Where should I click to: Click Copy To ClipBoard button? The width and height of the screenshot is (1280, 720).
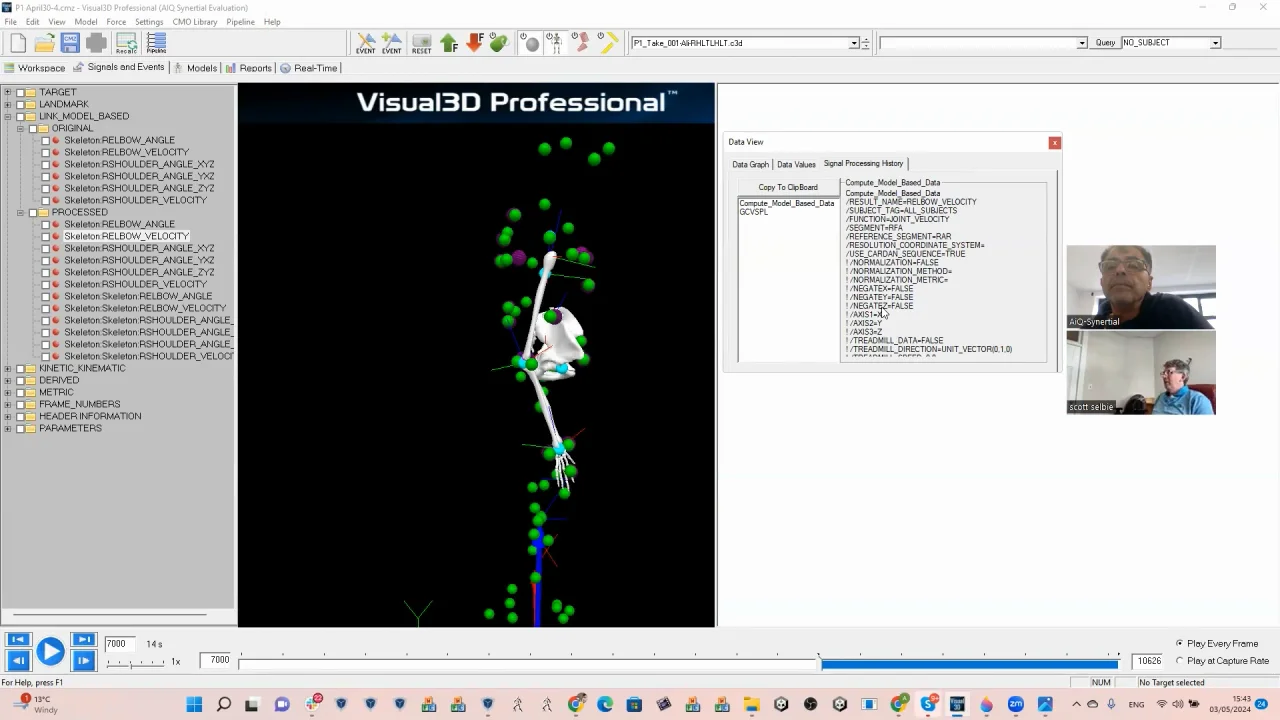click(788, 187)
